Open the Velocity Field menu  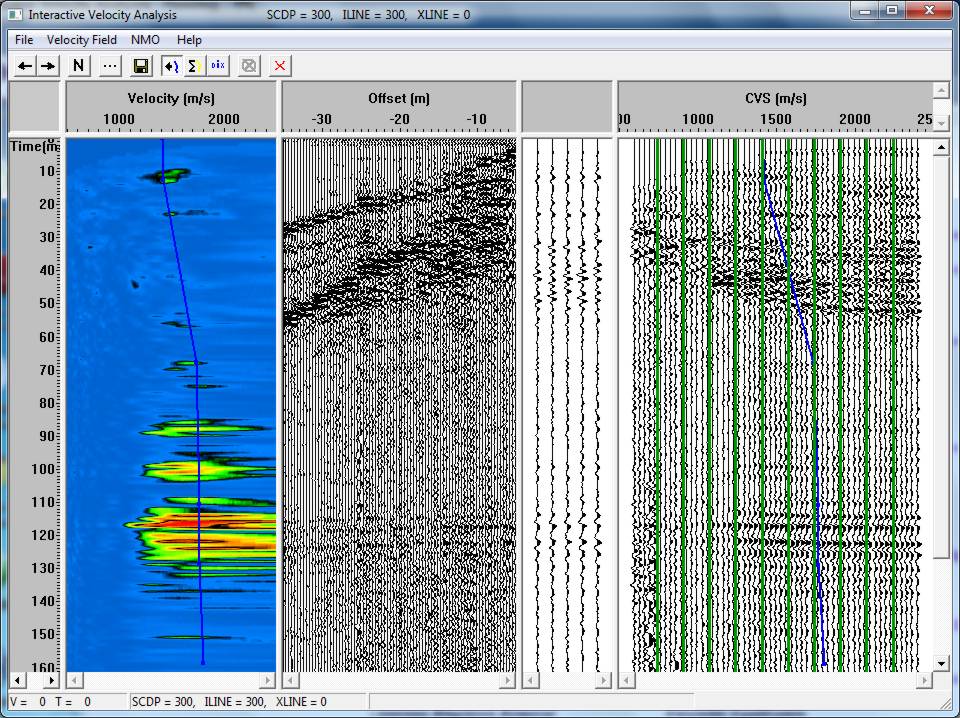[x=81, y=40]
